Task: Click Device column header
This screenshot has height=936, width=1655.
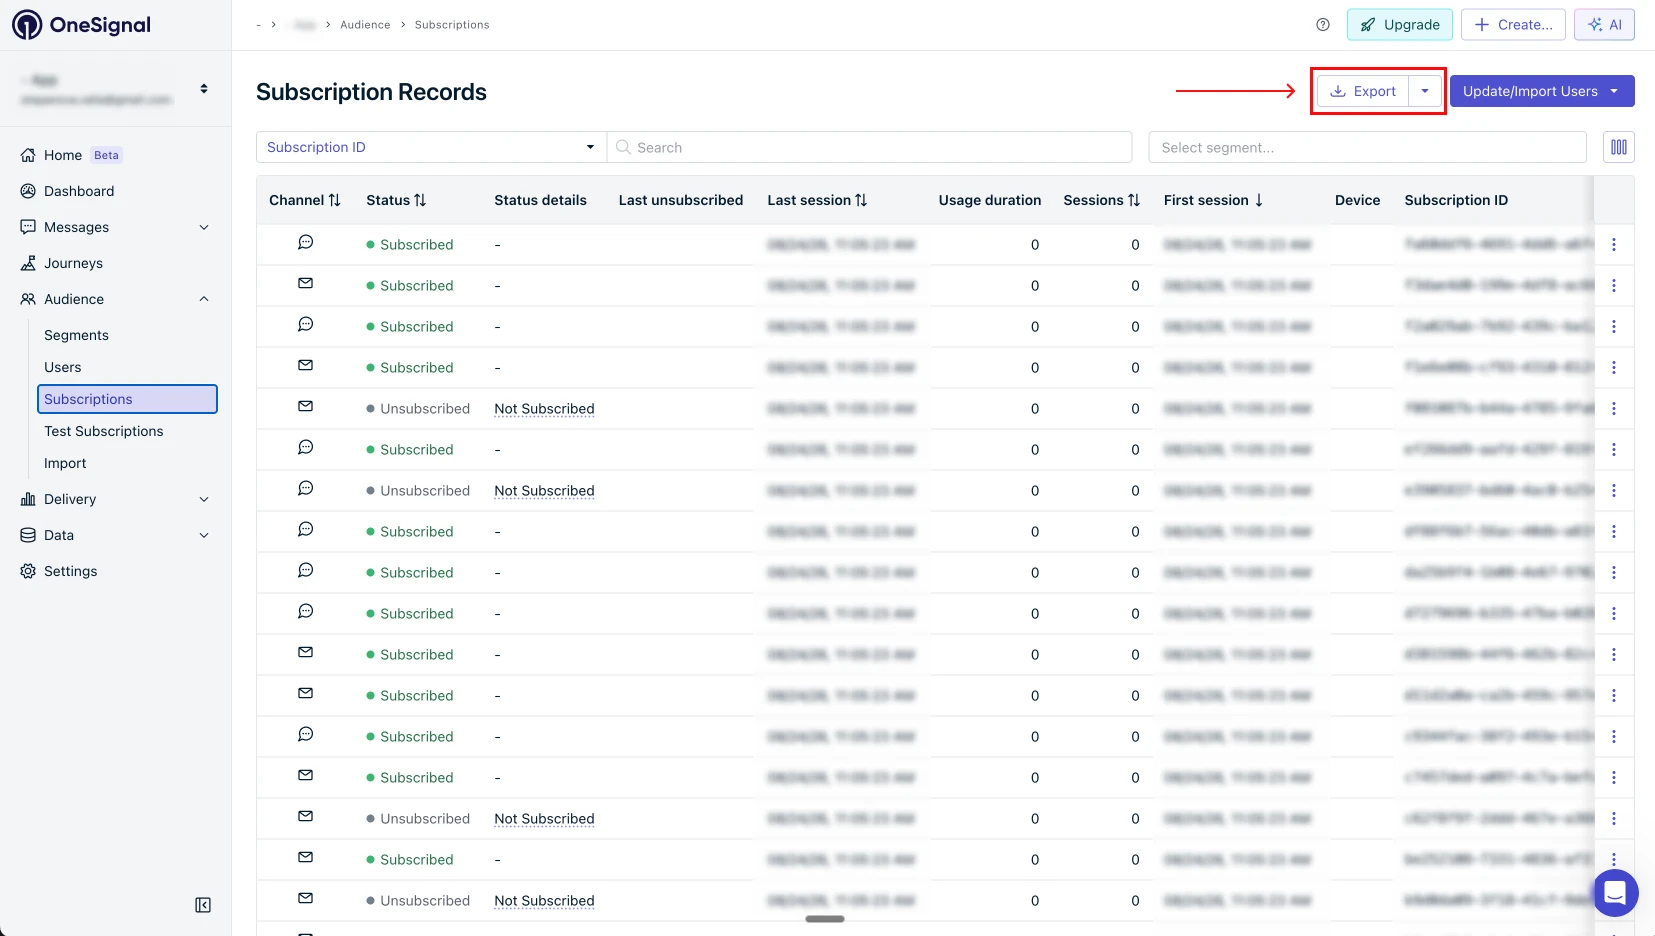Action: pyautogui.click(x=1357, y=200)
